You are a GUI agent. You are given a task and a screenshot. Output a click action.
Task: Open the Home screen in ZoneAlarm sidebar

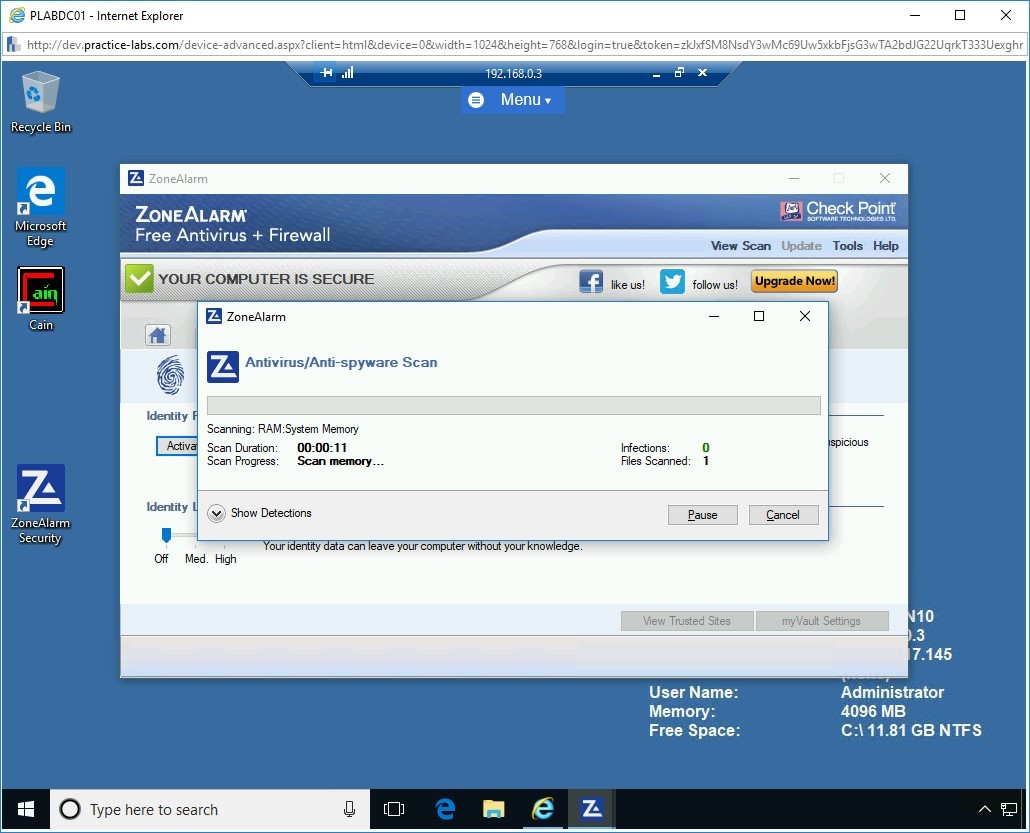(157, 334)
